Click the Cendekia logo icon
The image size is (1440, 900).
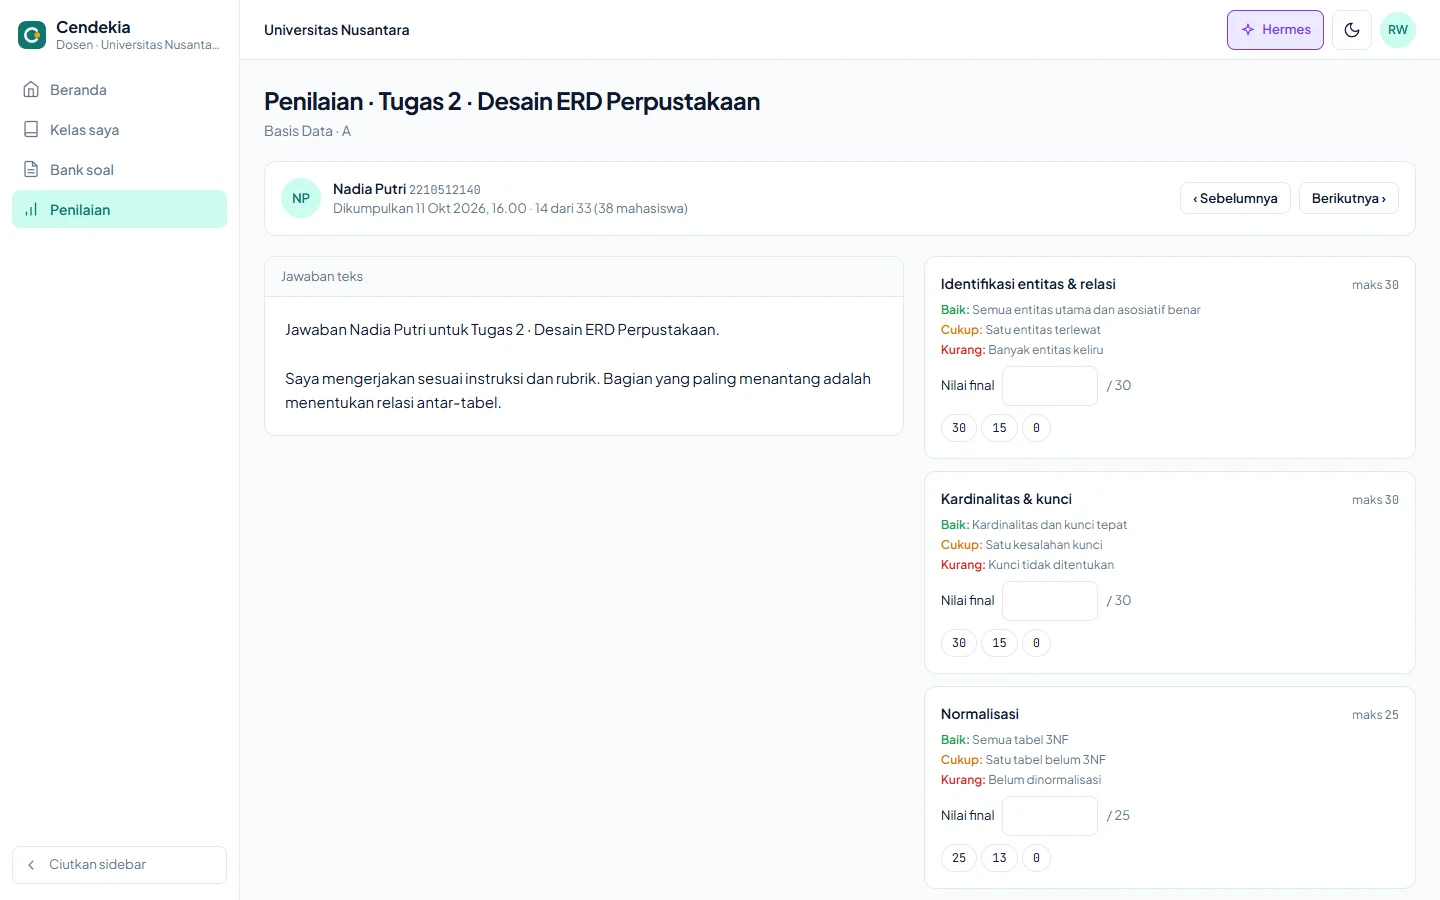pos(32,35)
